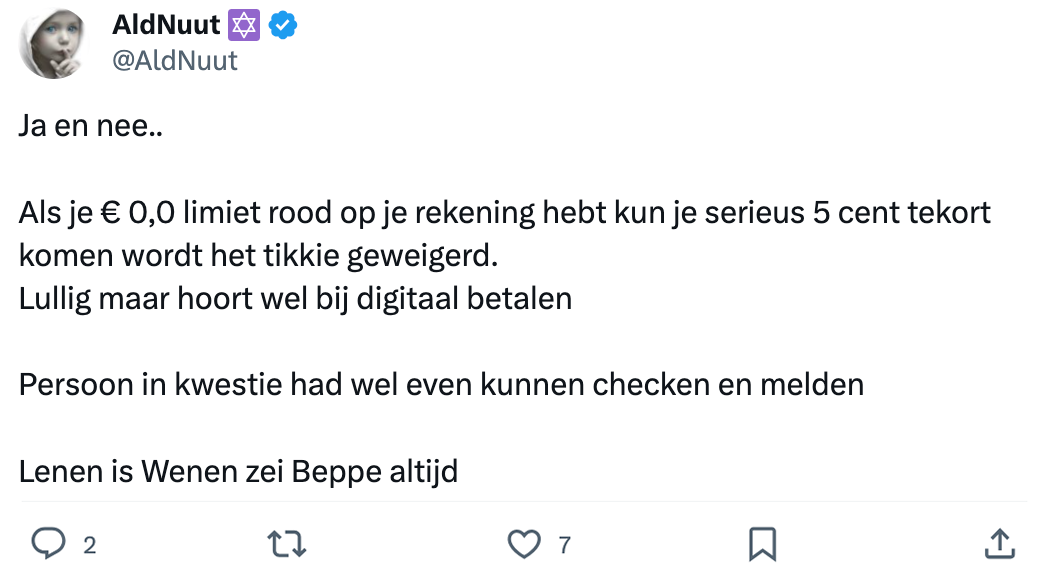This screenshot has height=585, width=1052.
Task: Like the tweet with the heart icon
Action: pos(524,544)
